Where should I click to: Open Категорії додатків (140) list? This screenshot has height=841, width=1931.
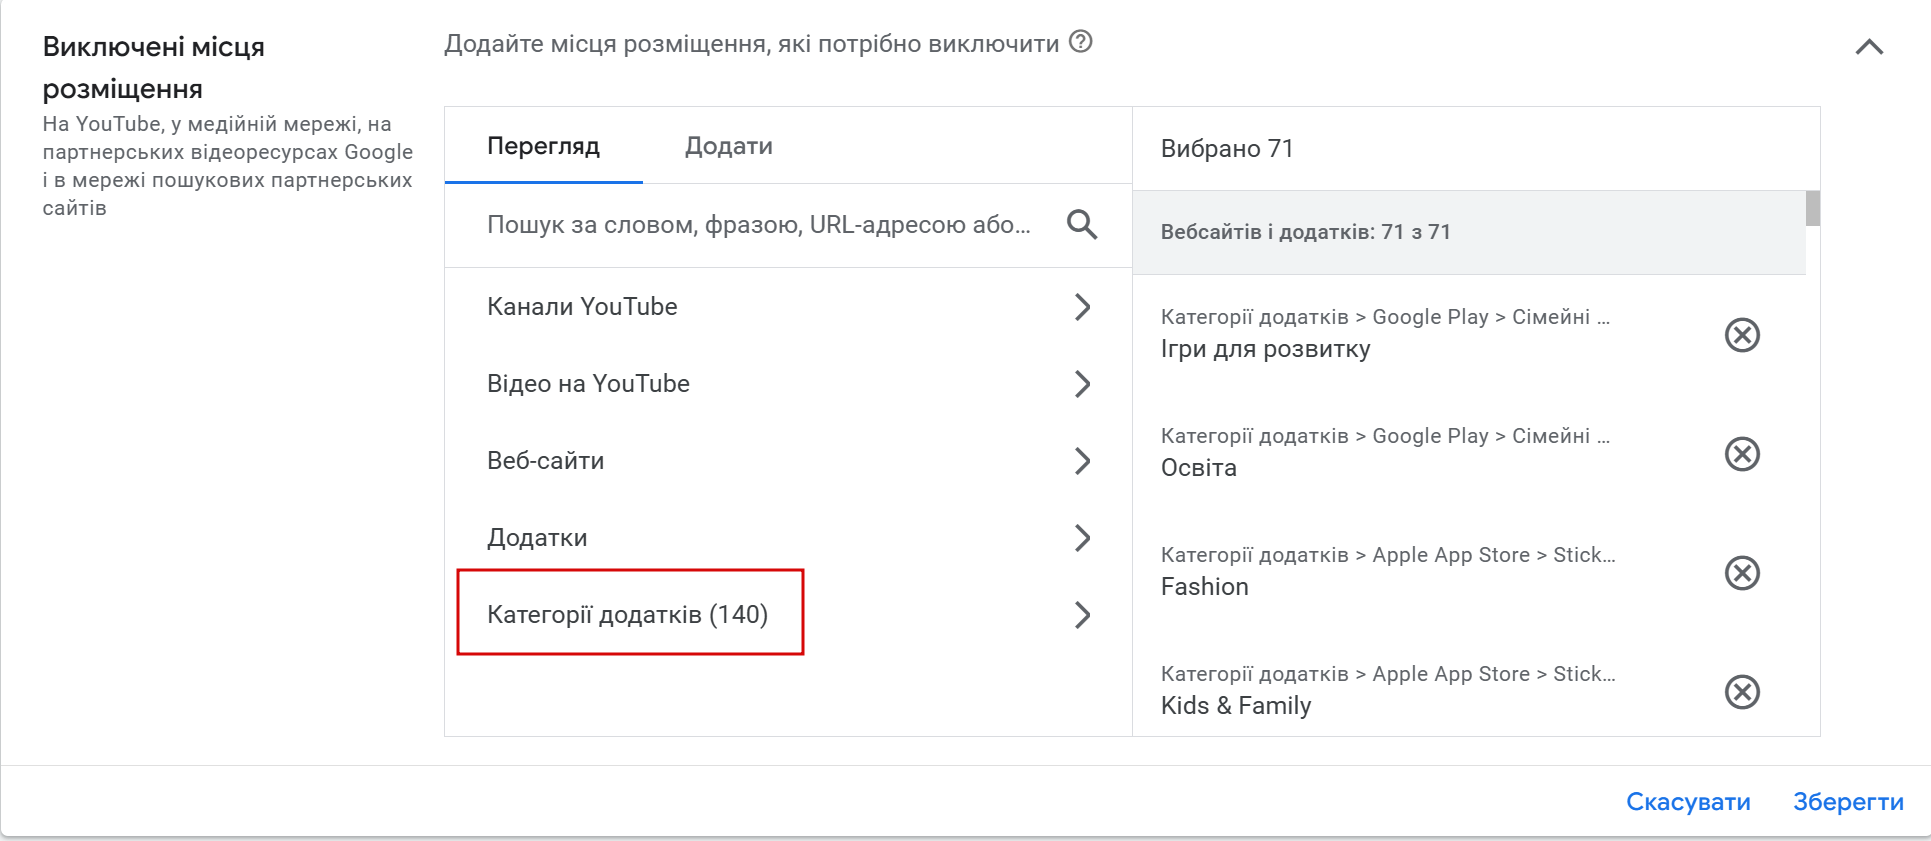[x=628, y=614]
